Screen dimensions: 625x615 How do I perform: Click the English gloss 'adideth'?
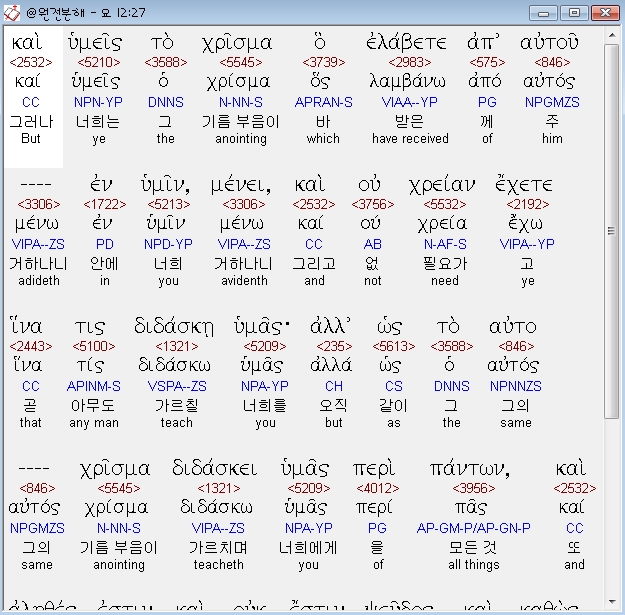tap(39, 281)
